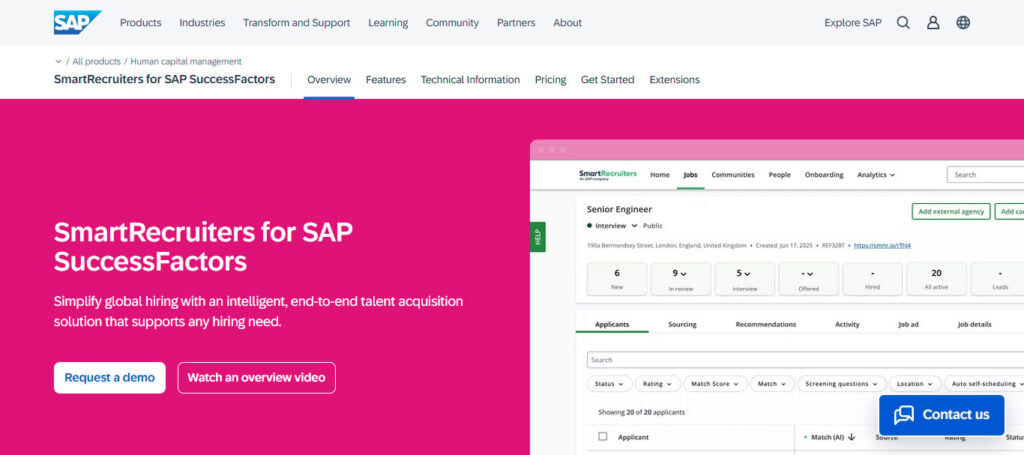Click the top Search field in preview
This screenshot has height=455, width=1024.
[x=985, y=175]
